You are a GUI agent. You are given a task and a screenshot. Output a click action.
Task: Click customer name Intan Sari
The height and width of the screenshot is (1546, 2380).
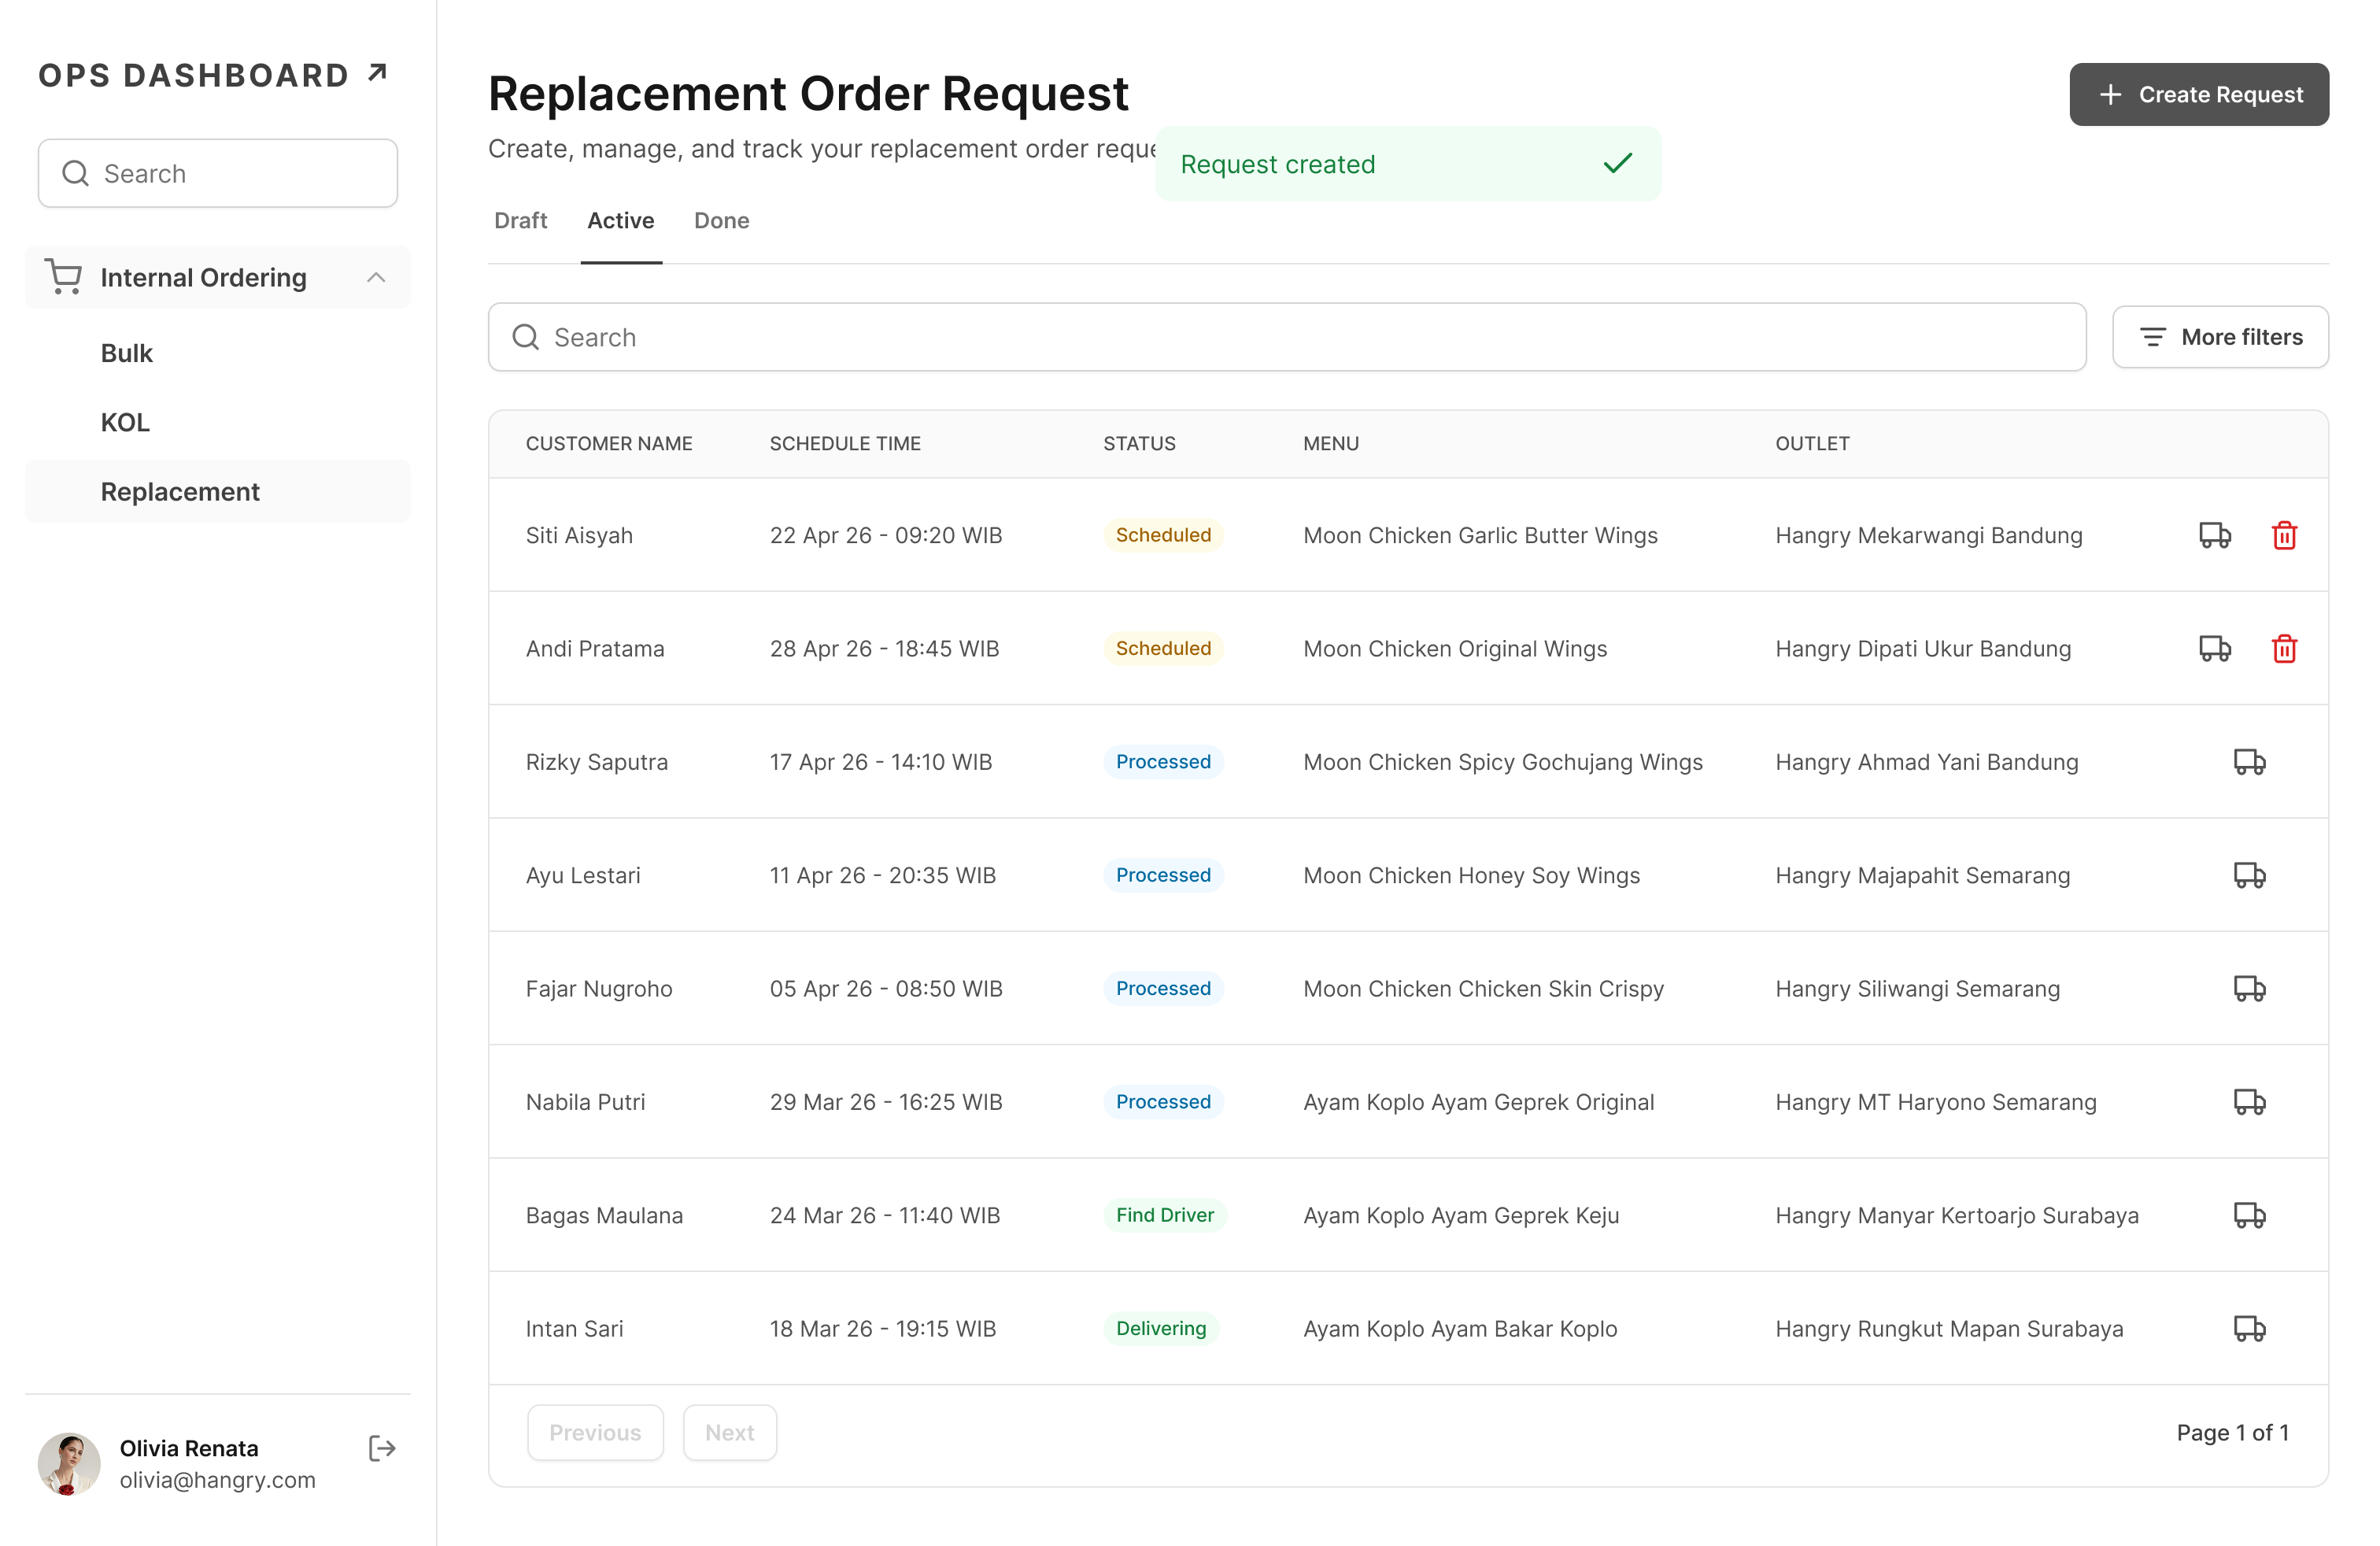point(574,1328)
